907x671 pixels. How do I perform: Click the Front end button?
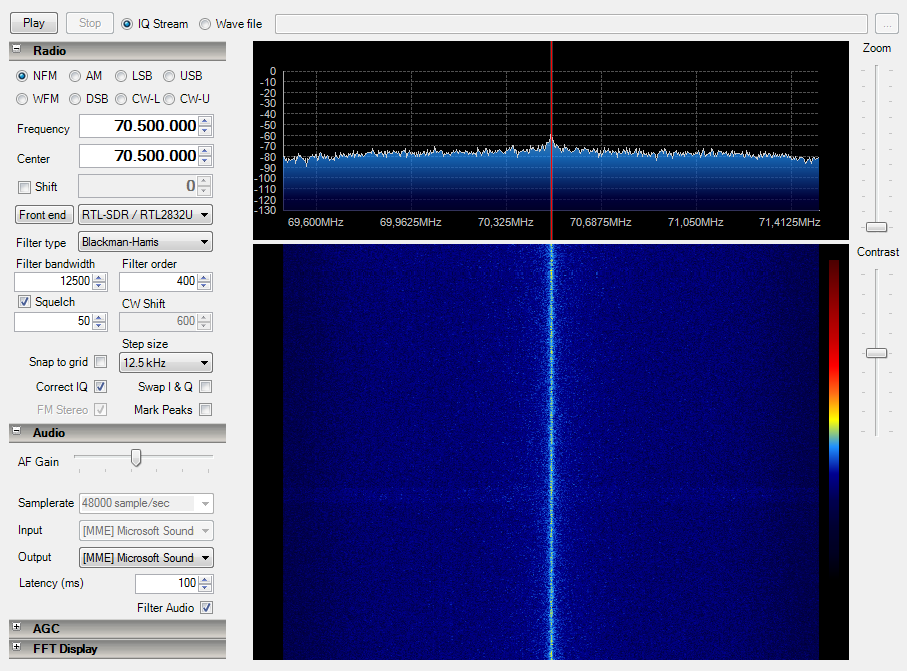point(45,214)
